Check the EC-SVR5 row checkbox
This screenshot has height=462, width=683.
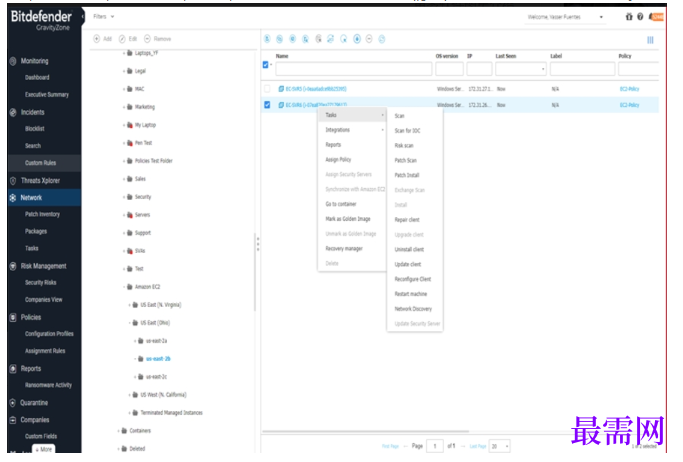point(267,89)
